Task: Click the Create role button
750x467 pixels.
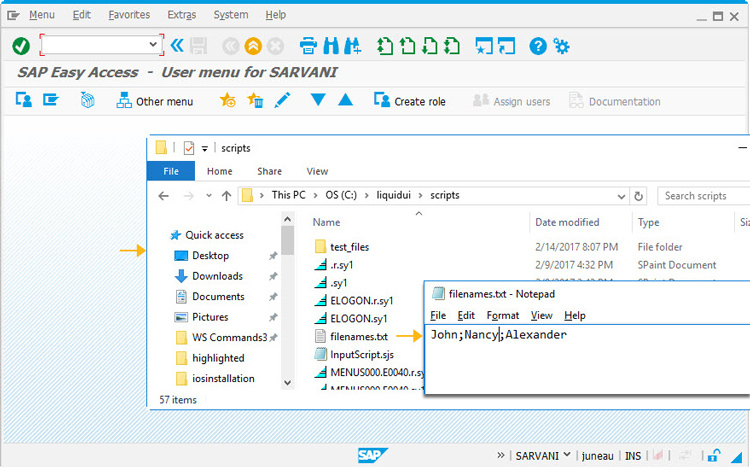Action: pyautogui.click(x=409, y=101)
